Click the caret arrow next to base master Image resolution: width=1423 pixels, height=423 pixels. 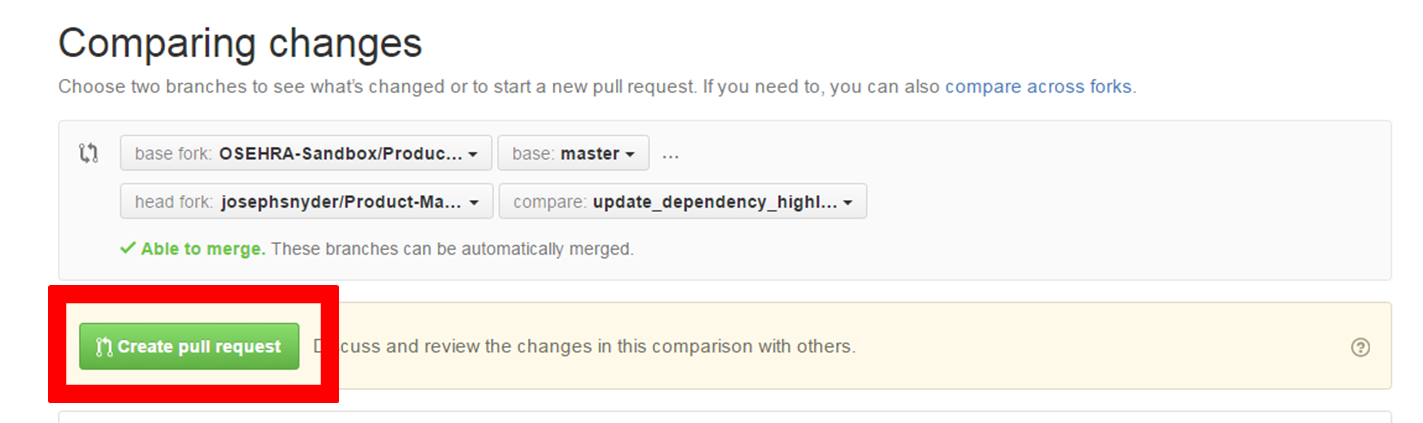point(630,155)
